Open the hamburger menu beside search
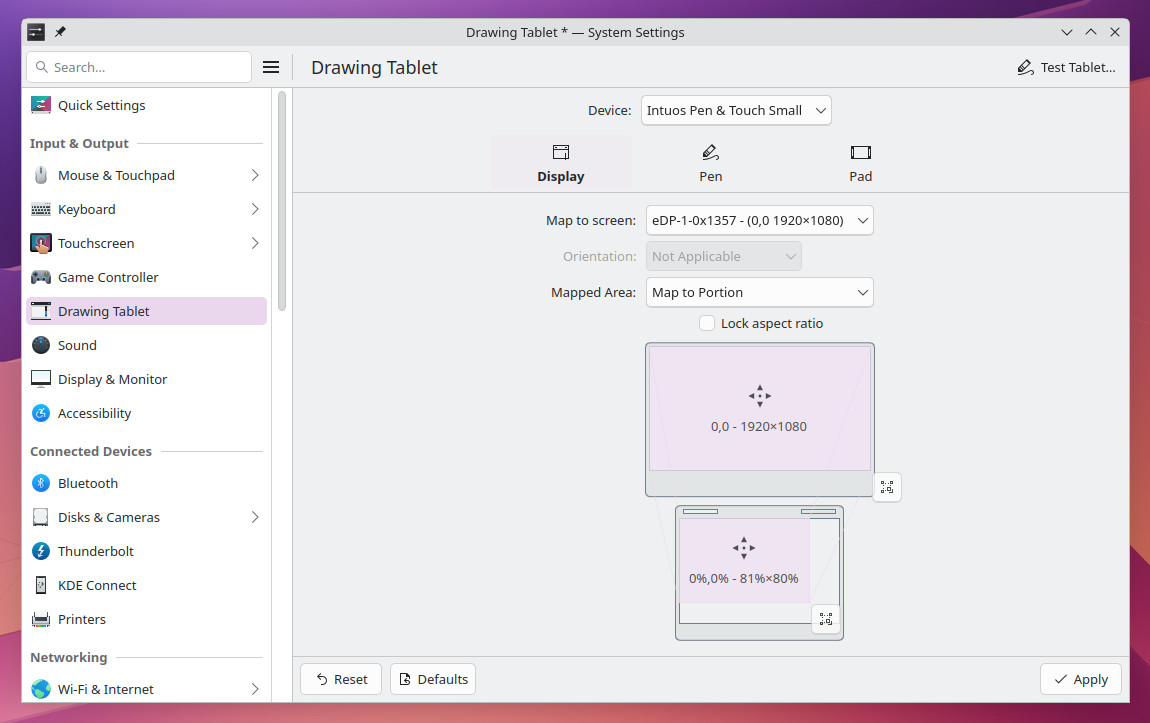The image size is (1150, 723). click(x=271, y=67)
